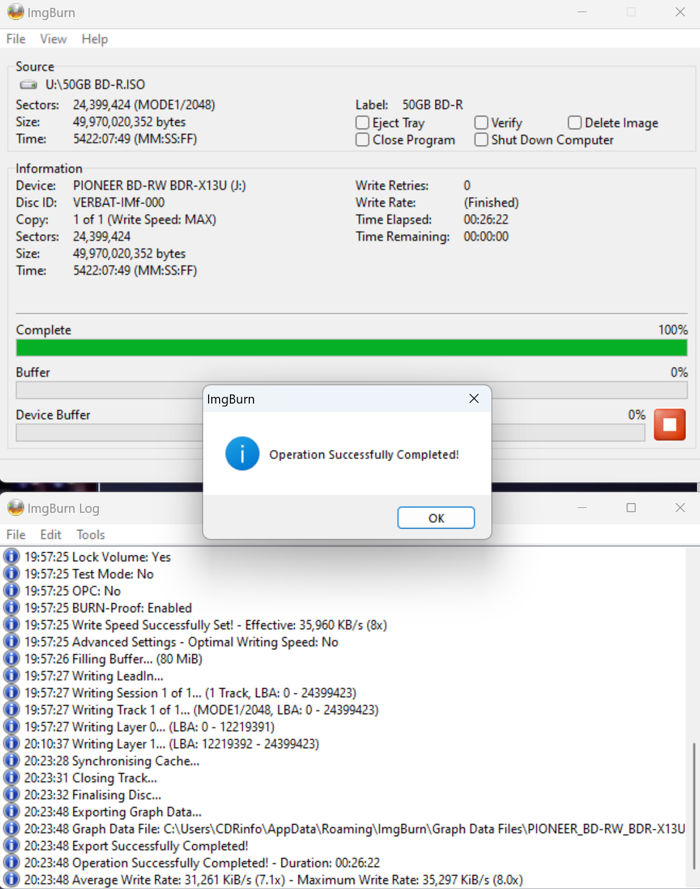The height and width of the screenshot is (889, 700).
Task: Click the Disc ID value VERBAT-IMf-000
Action: 118,202
